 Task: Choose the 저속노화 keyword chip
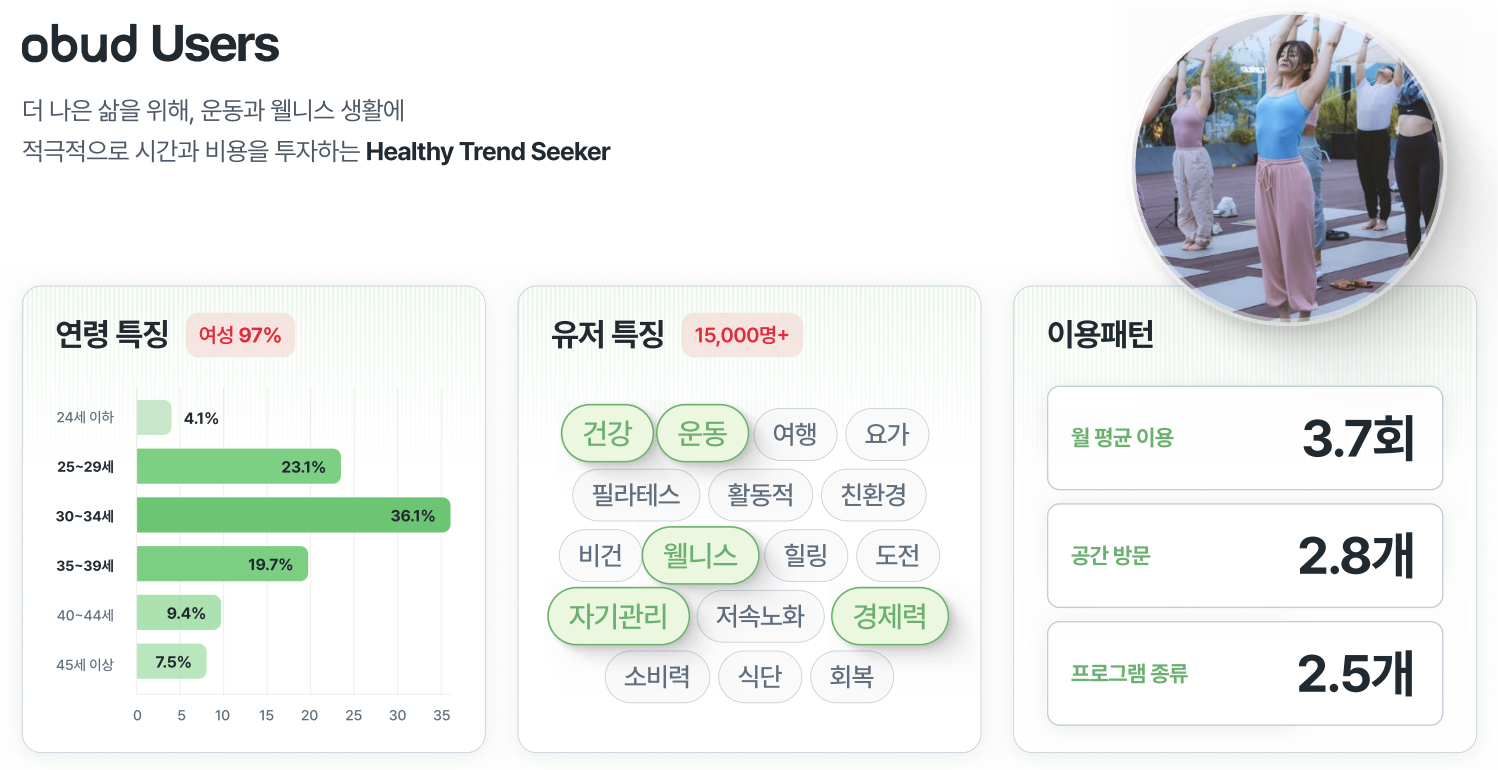coord(760,616)
